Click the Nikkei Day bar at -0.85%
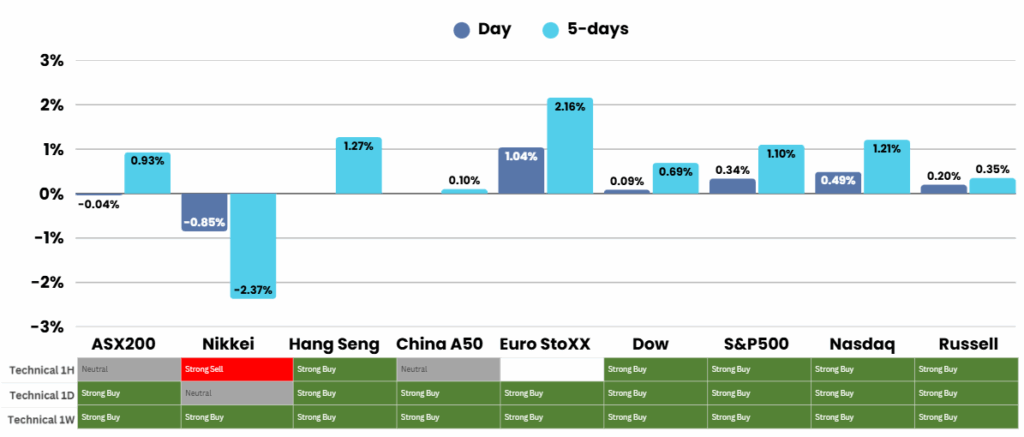Image resolution: width=1024 pixels, height=437 pixels. (x=205, y=212)
